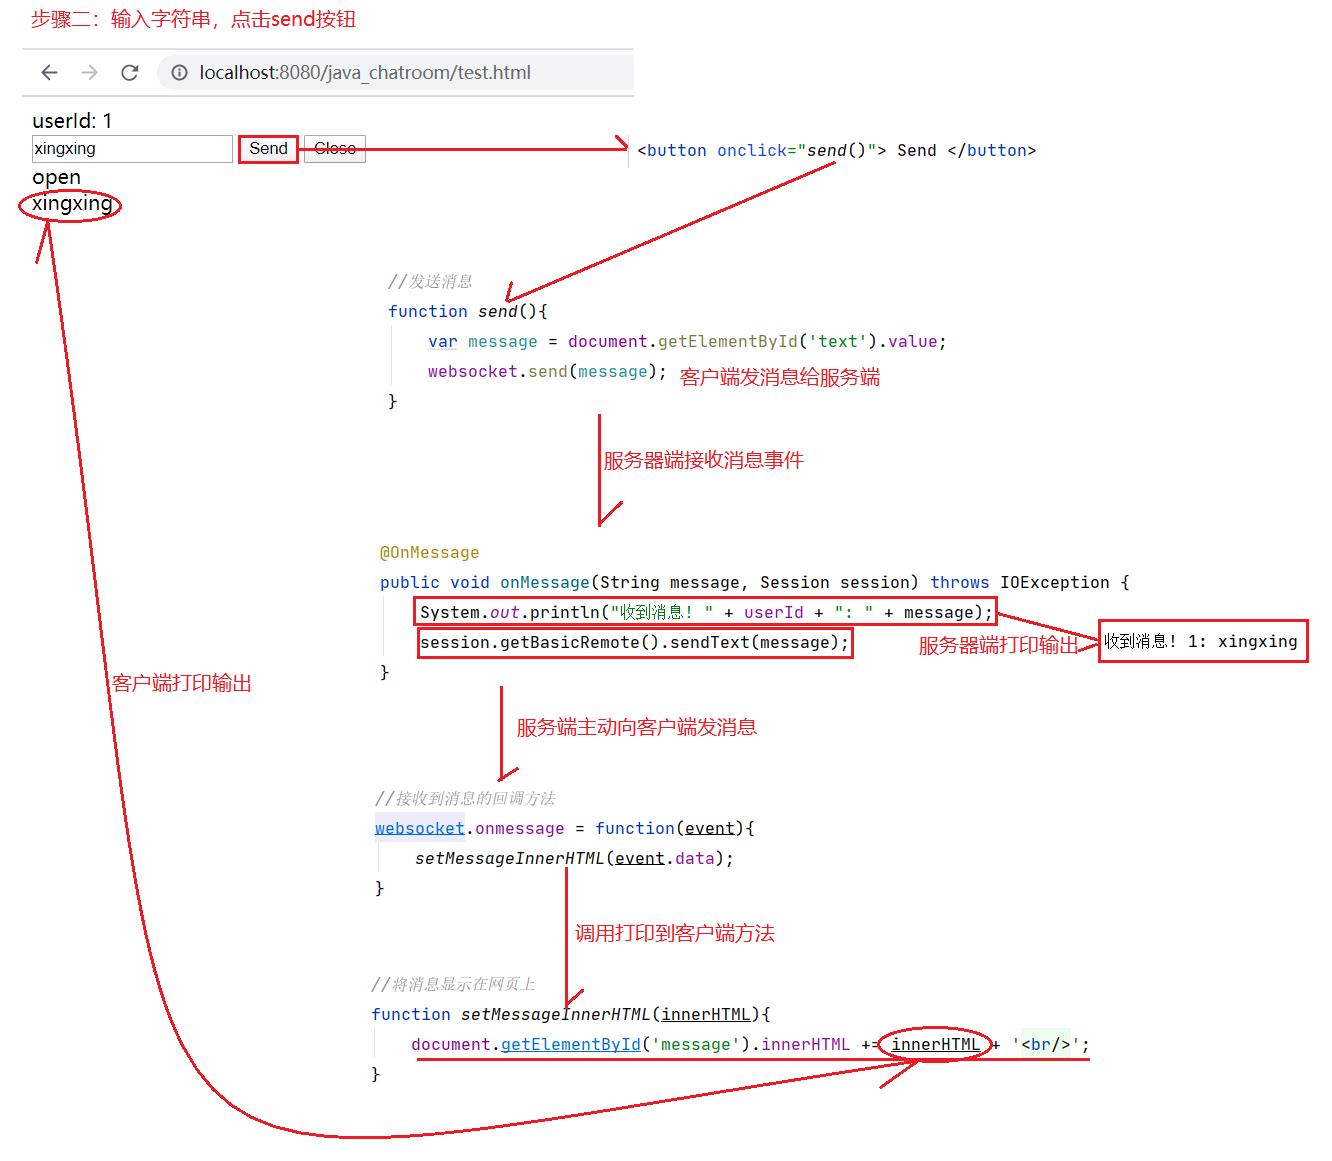Click the 'var message = document.getElementById' line
The height and width of the screenshot is (1161, 1332).
(x=687, y=342)
